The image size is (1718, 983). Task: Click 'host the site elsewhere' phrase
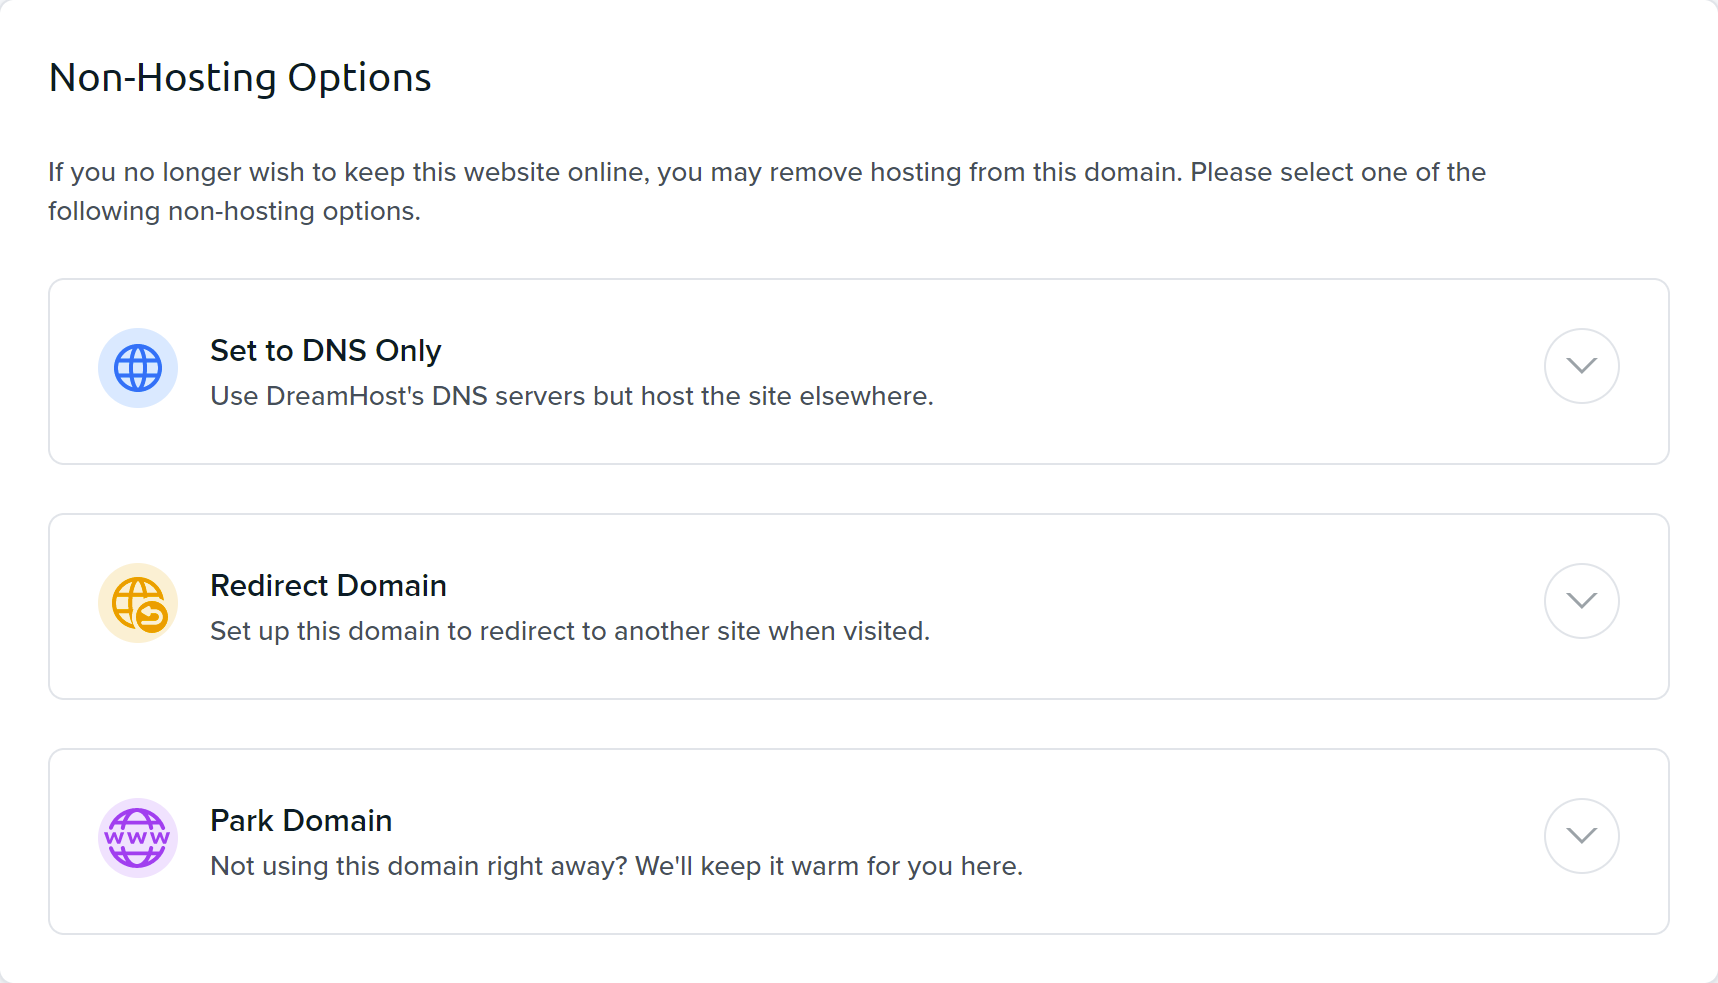coord(787,396)
